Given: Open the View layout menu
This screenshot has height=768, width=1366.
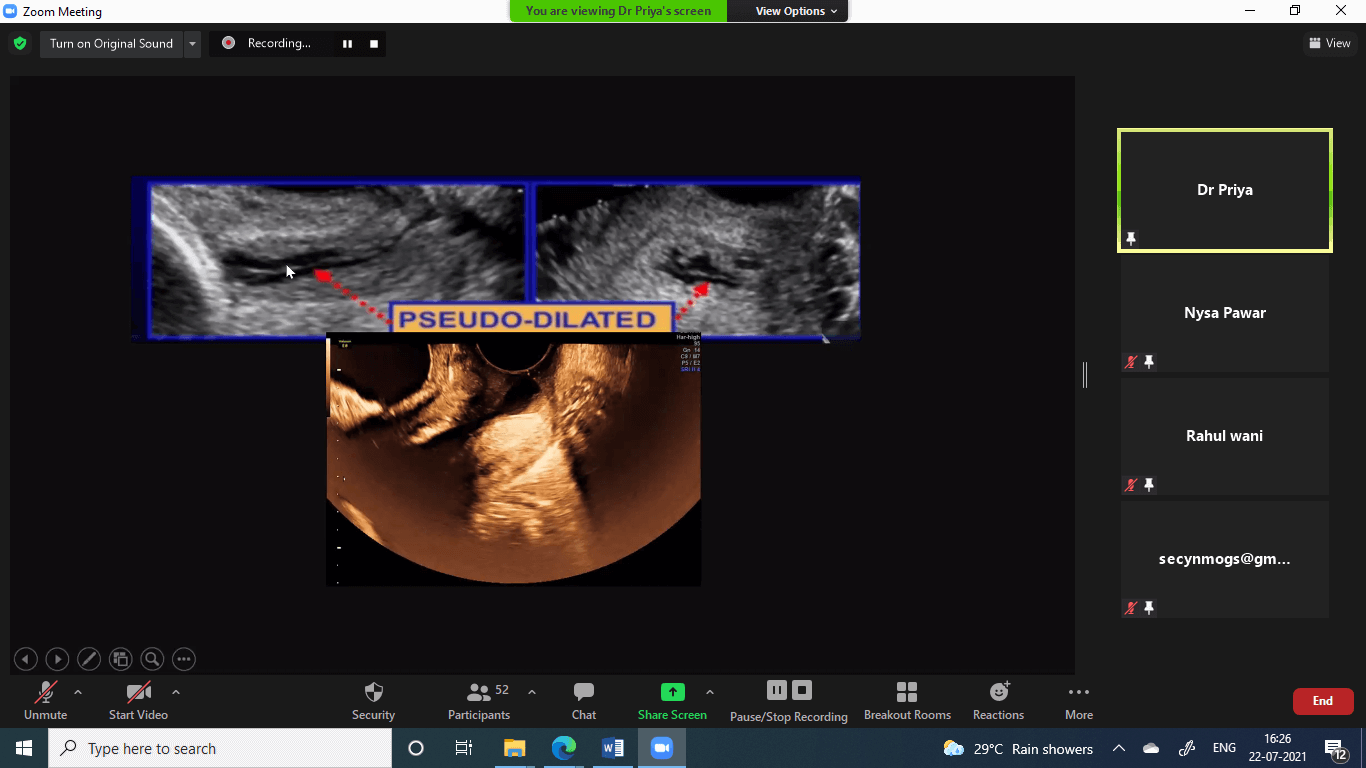Looking at the screenshot, I should tap(1329, 43).
